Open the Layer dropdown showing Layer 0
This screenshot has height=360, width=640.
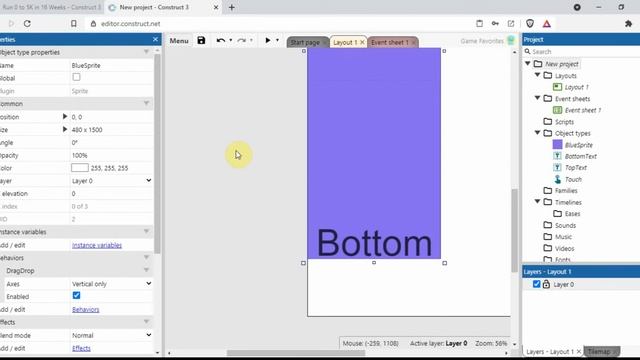(111, 181)
